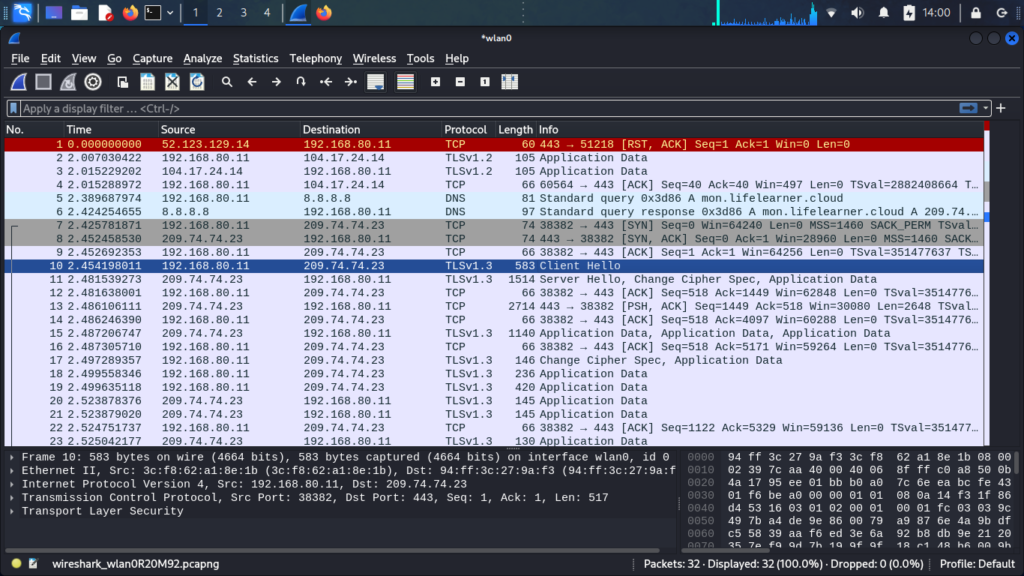
Task: Jump to the first packet
Action: tap(325, 82)
